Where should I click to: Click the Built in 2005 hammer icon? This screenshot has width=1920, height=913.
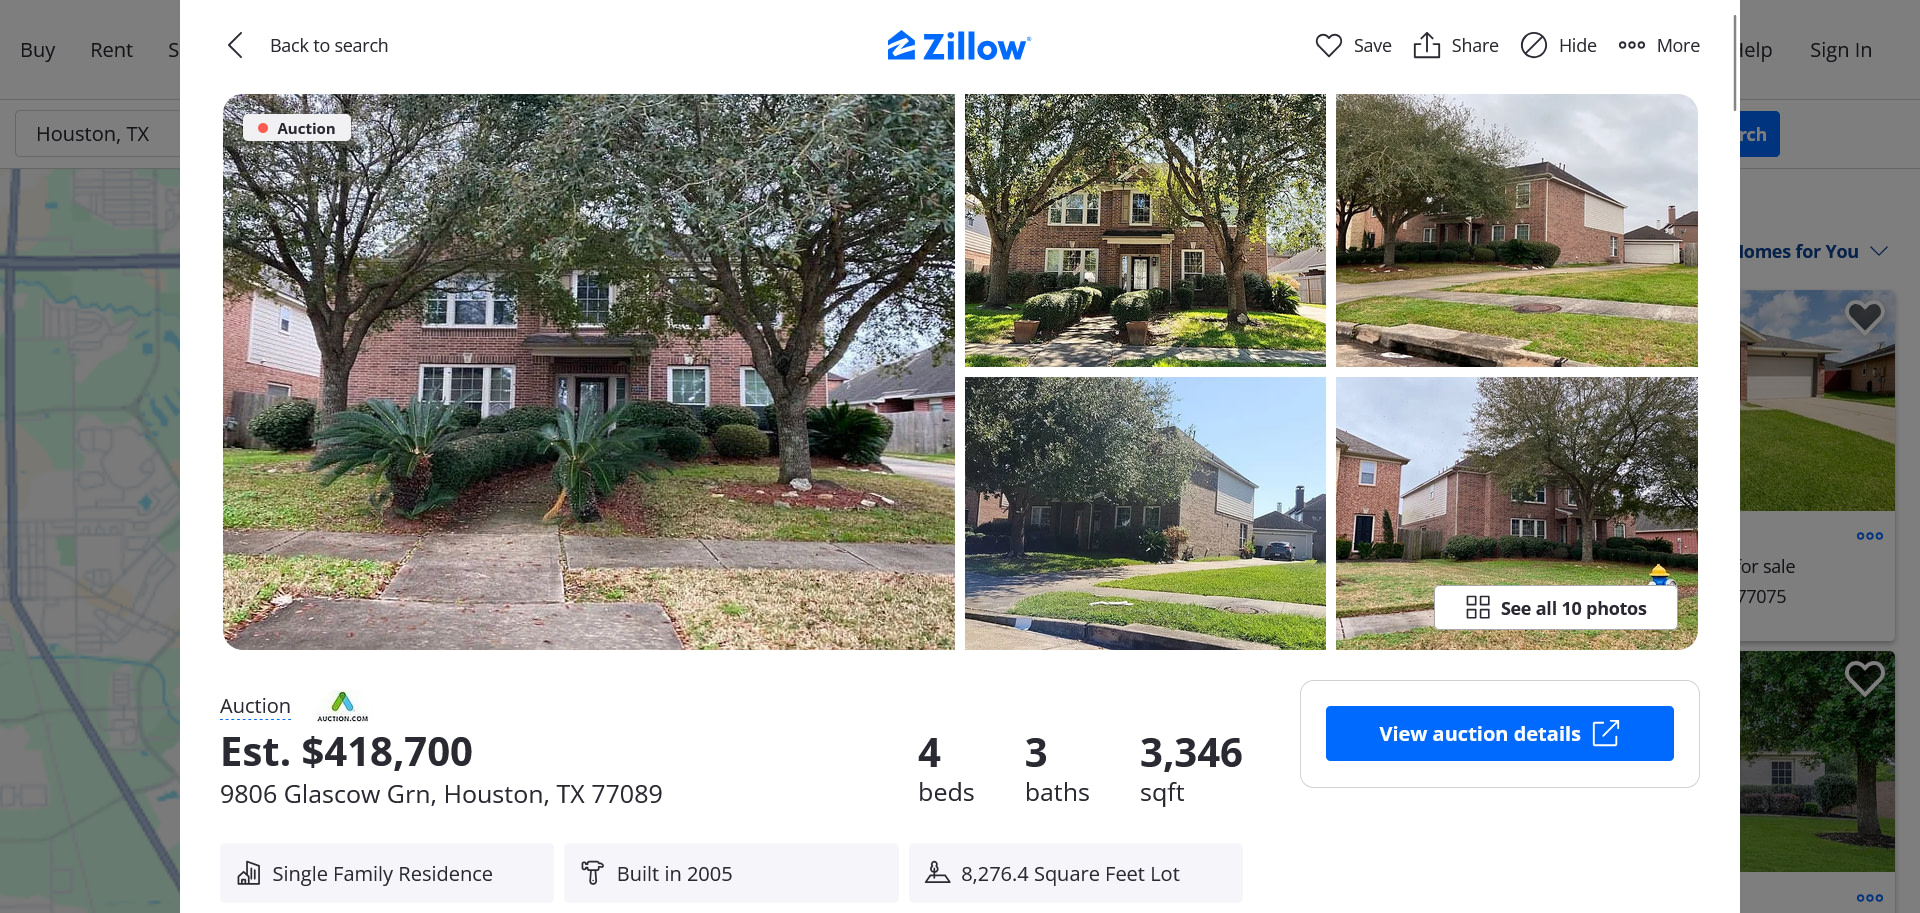pyautogui.click(x=592, y=873)
